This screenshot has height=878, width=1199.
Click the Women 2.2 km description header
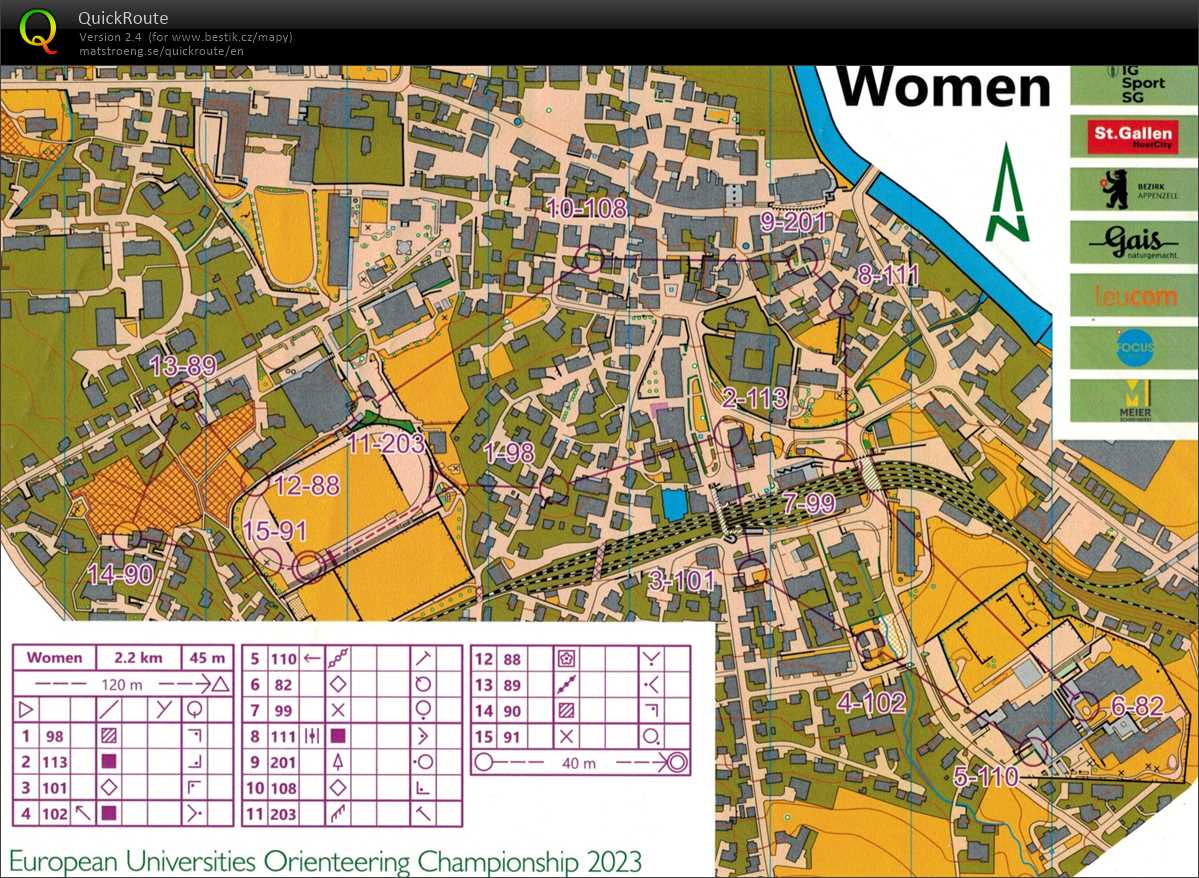point(122,658)
